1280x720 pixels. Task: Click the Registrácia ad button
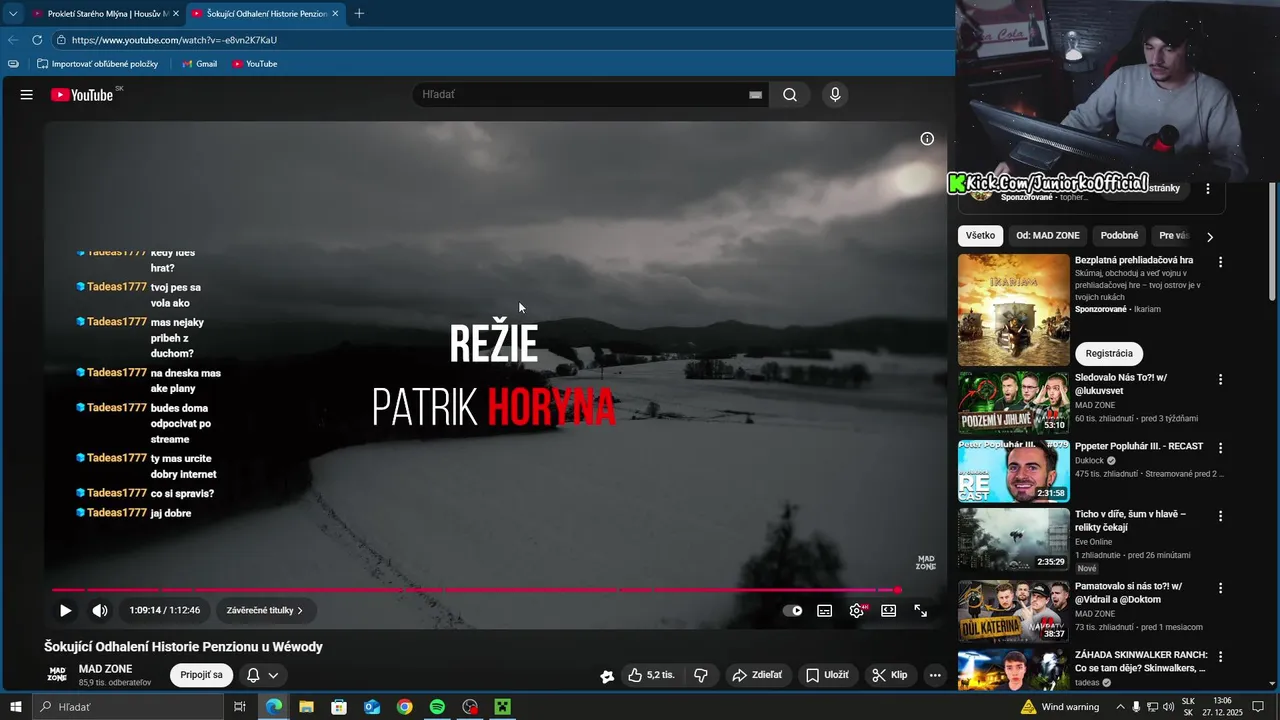(1109, 353)
